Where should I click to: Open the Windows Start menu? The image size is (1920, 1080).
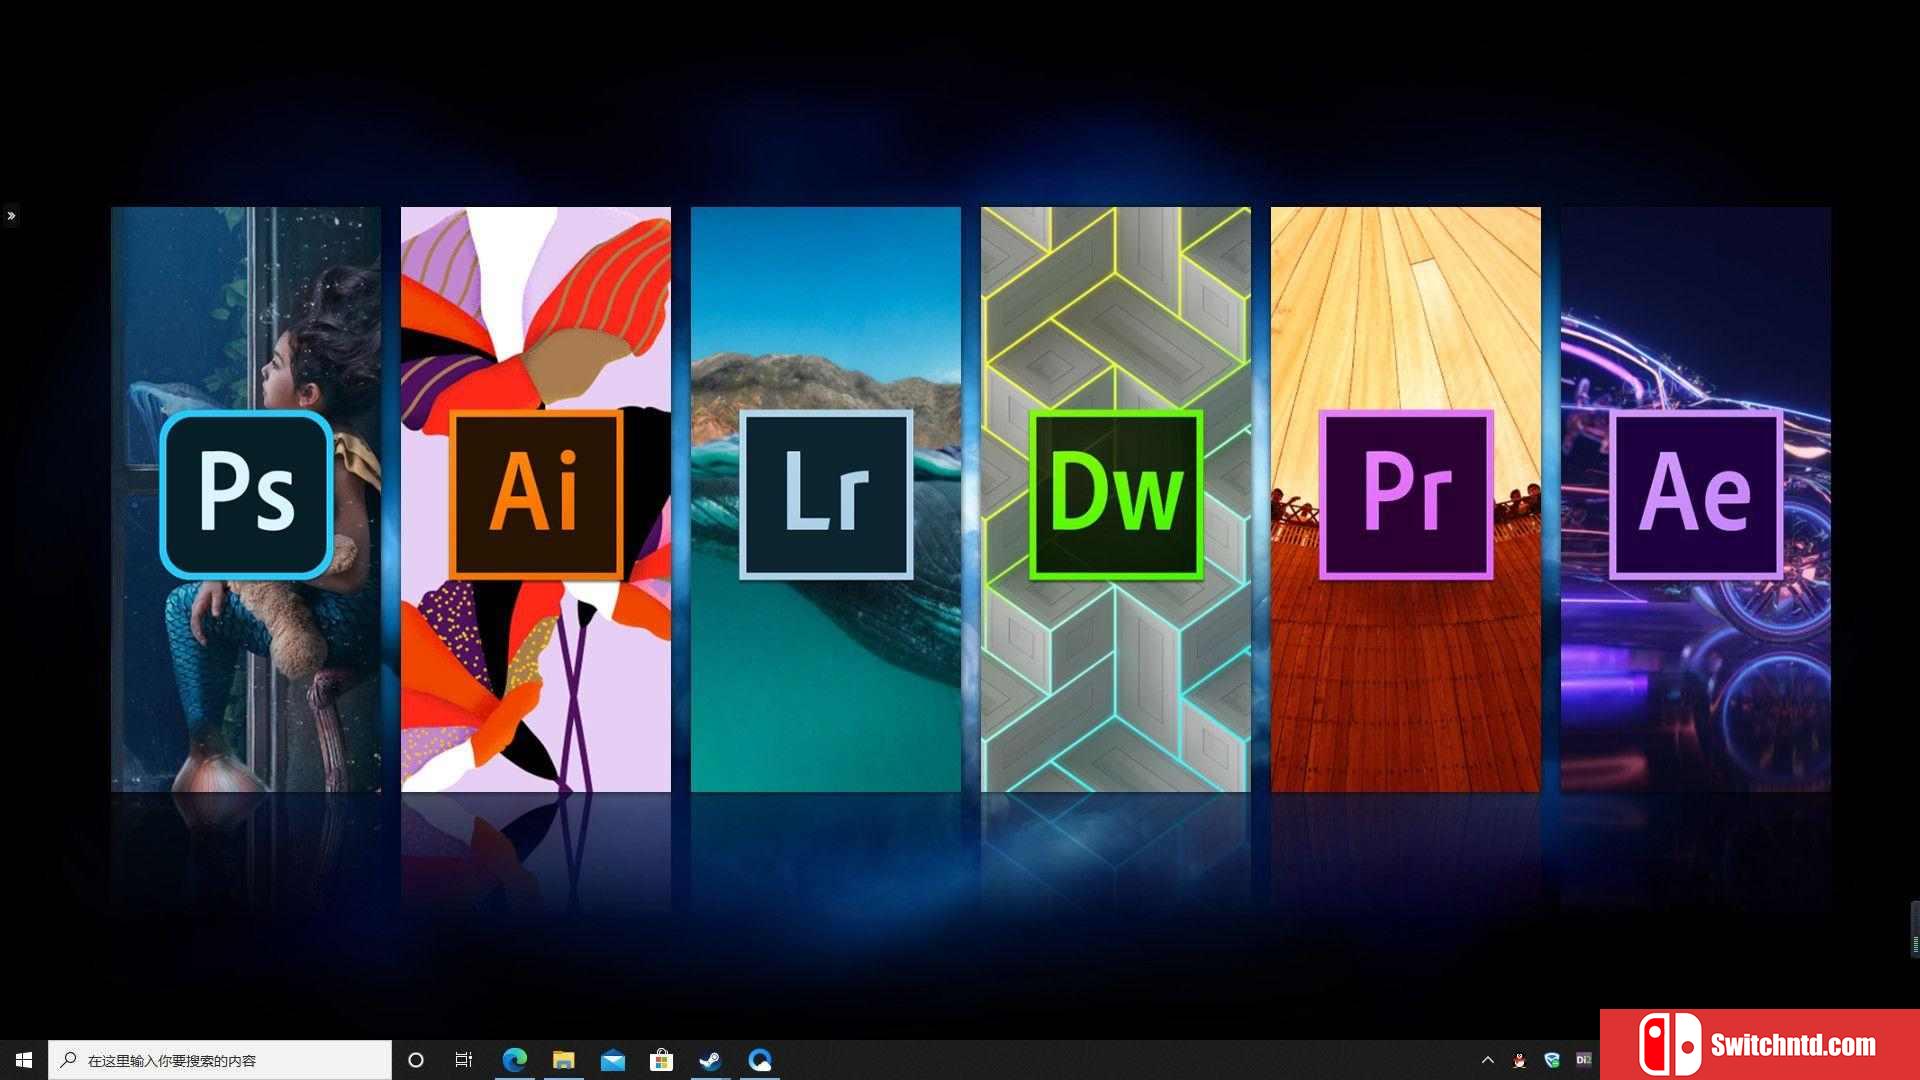click(x=24, y=1060)
